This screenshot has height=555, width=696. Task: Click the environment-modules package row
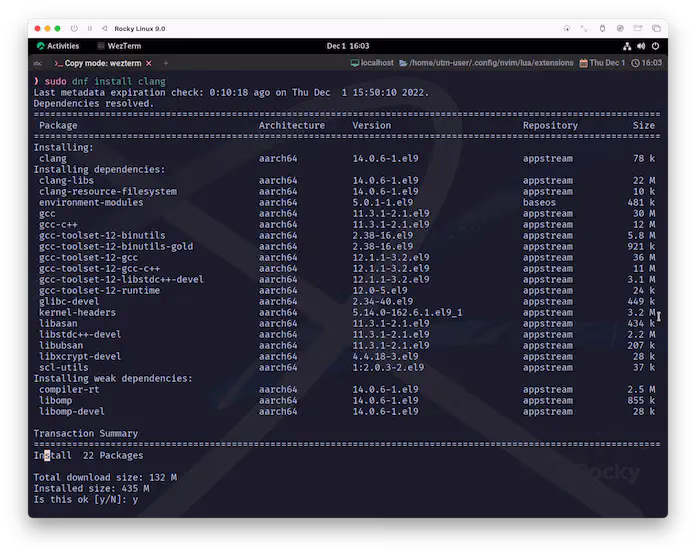(347, 202)
